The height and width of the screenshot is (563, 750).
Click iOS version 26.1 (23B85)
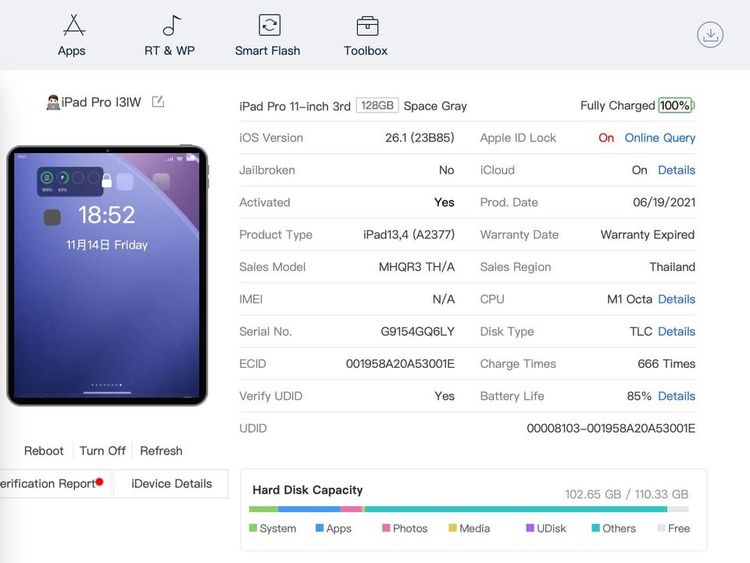[419, 138]
